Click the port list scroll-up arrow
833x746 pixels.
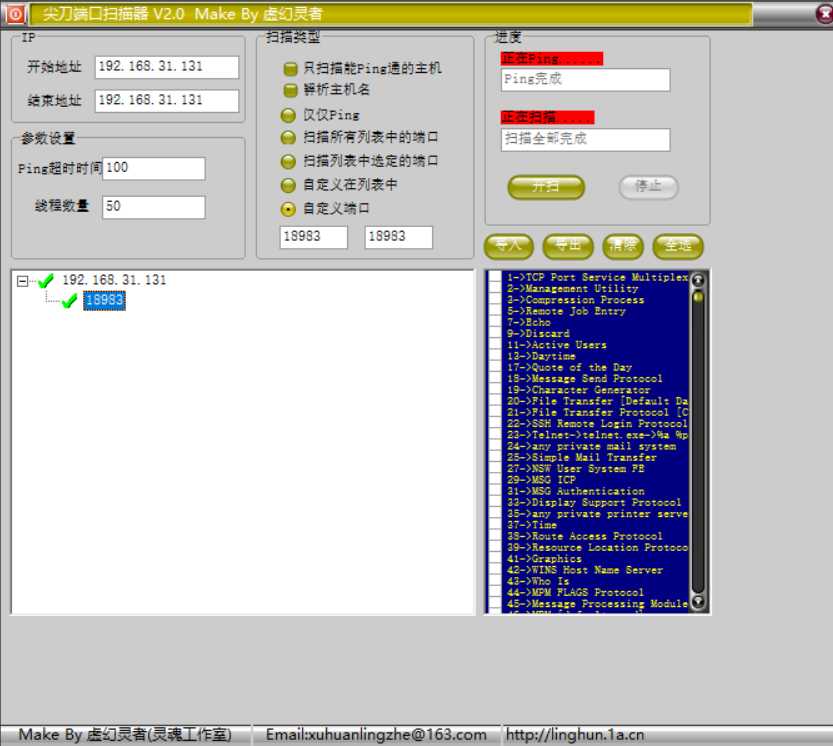click(698, 279)
